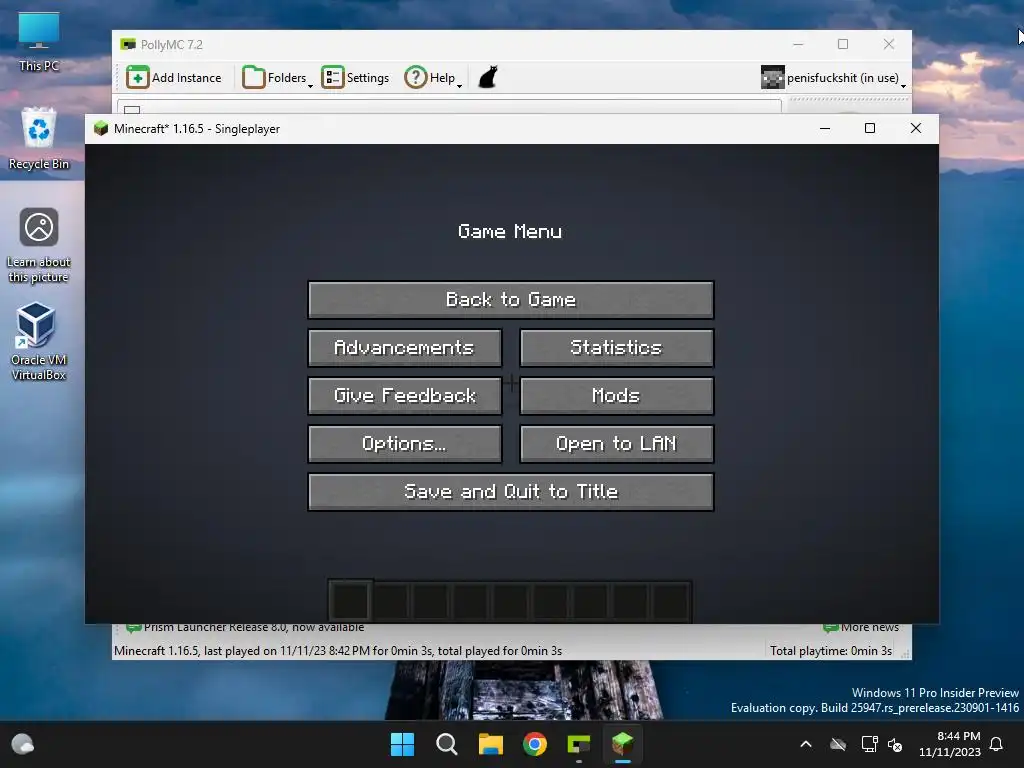Screen dimensions: 1024x768
Task: Close the Minecraft window
Action: (916, 129)
